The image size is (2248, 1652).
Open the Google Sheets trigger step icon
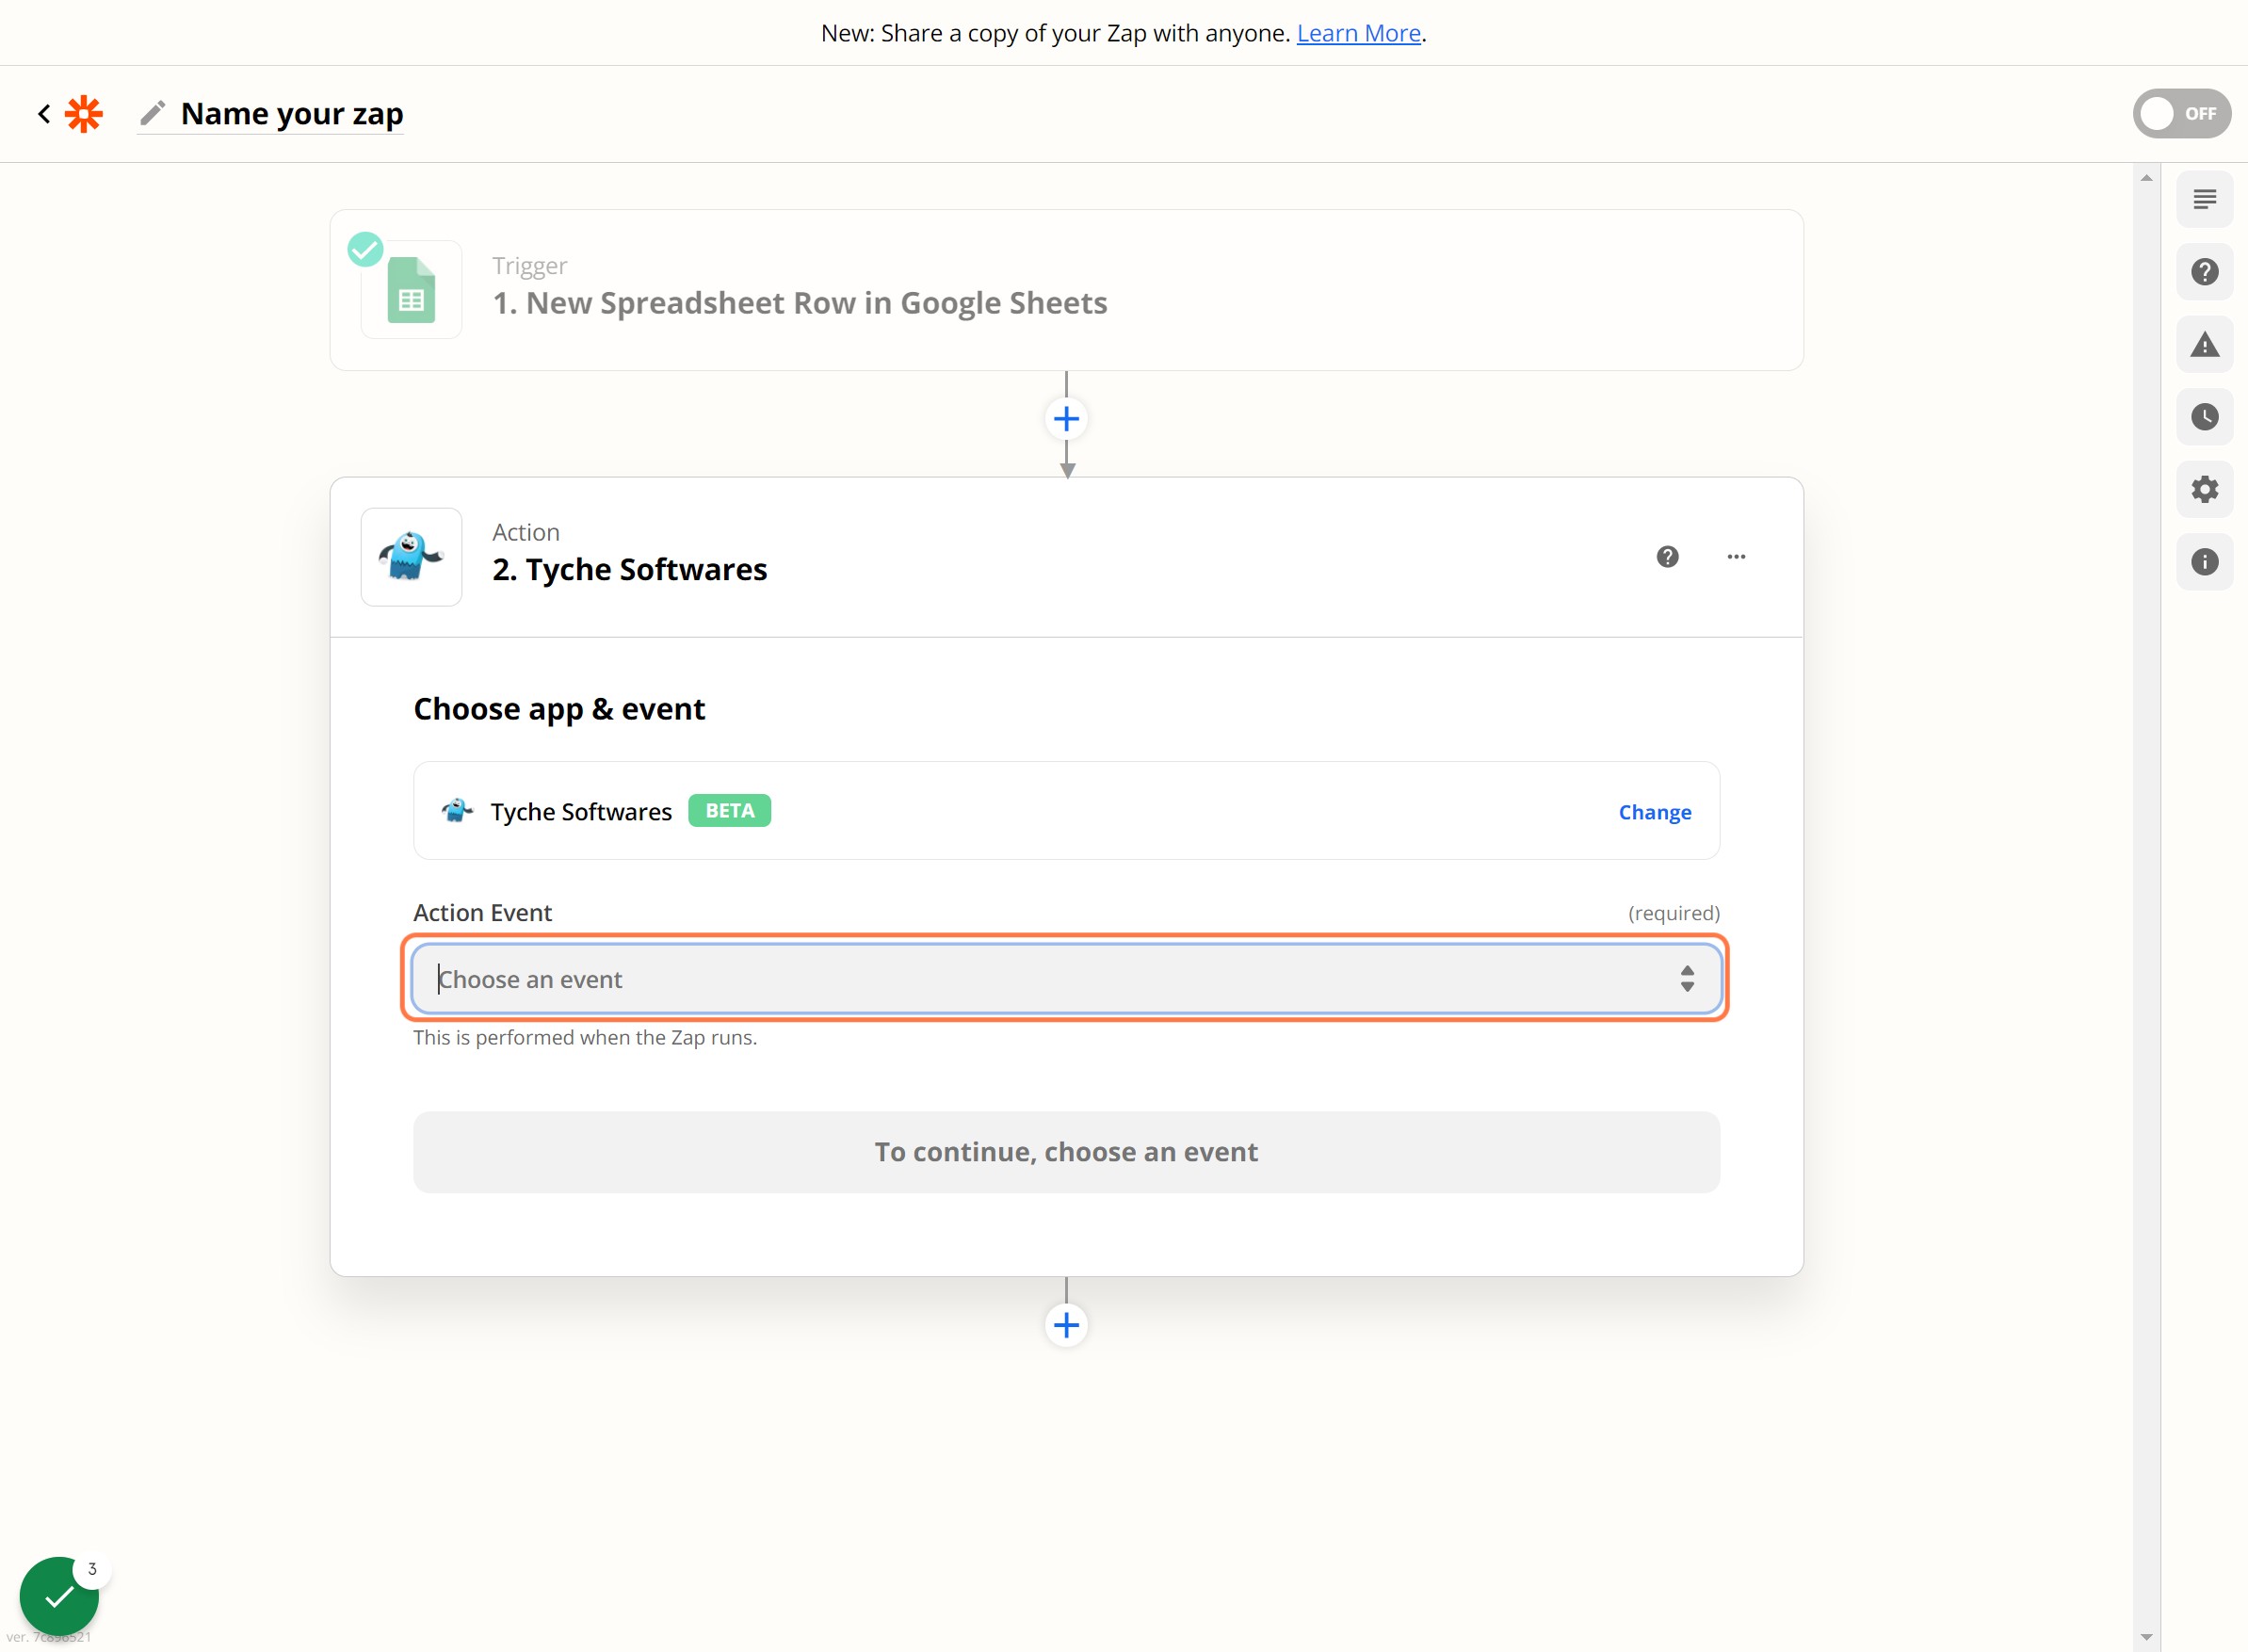point(411,289)
